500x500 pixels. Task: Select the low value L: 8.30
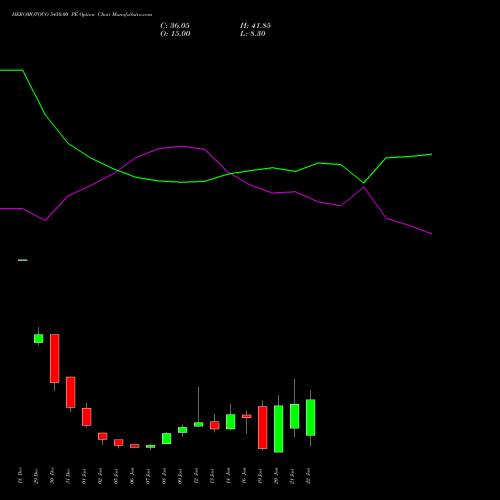click(x=253, y=34)
